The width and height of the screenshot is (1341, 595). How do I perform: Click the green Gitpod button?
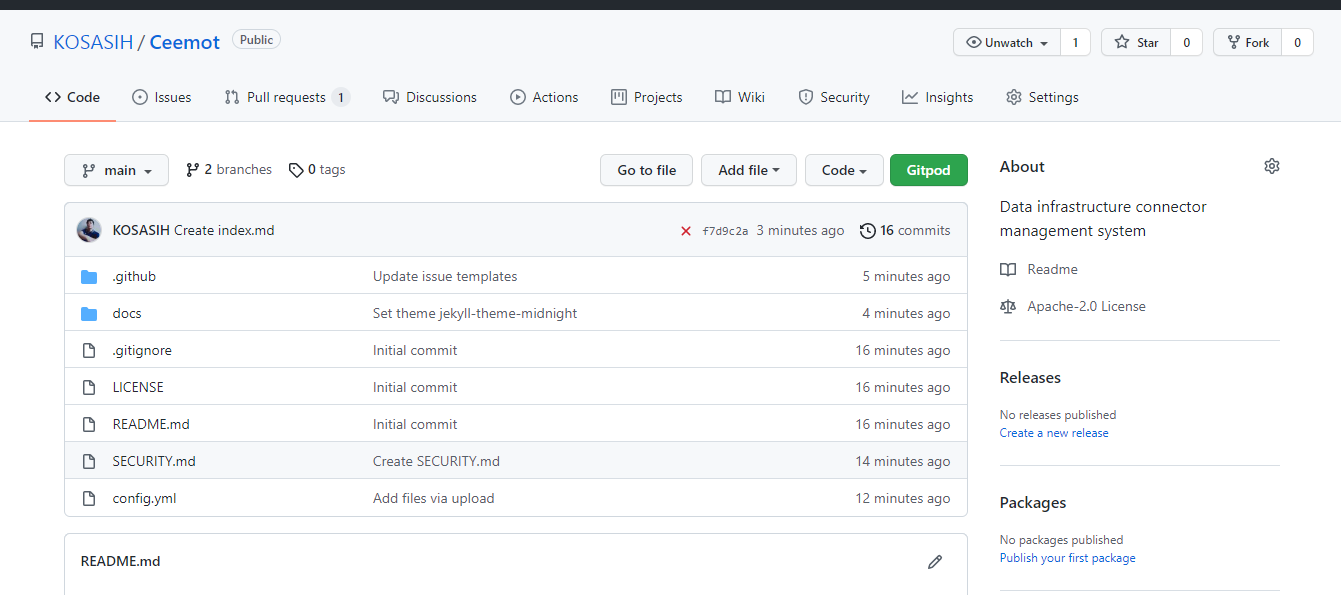pyautogui.click(x=929, y=170)
